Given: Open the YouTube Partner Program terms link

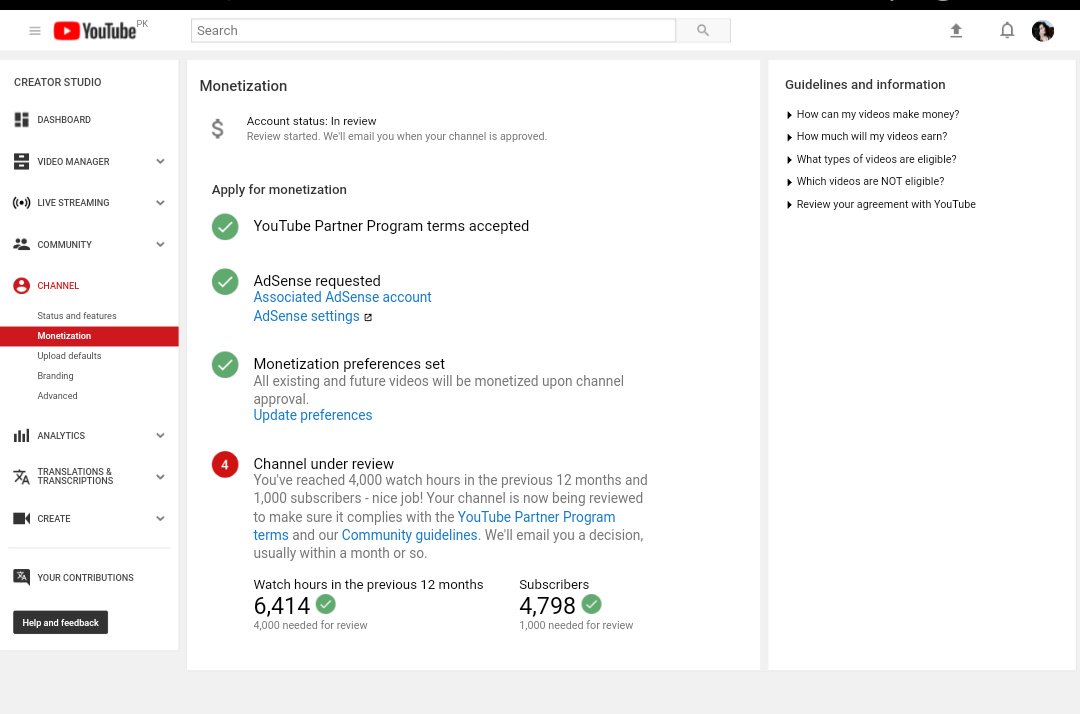Looking at the screenshot, I should pos(536,517).
